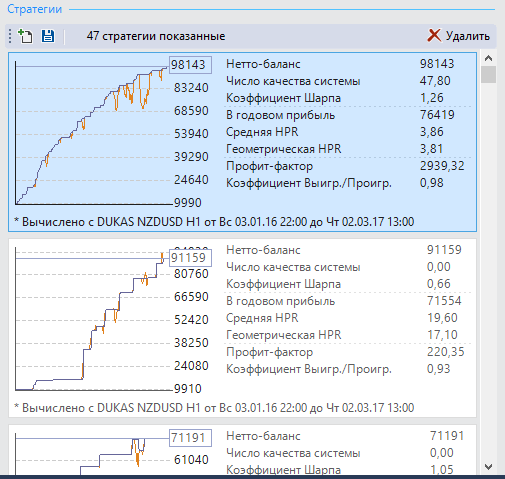Click the Удалить delete button
This screenshot has height=479, width=505.
[459, 36]
